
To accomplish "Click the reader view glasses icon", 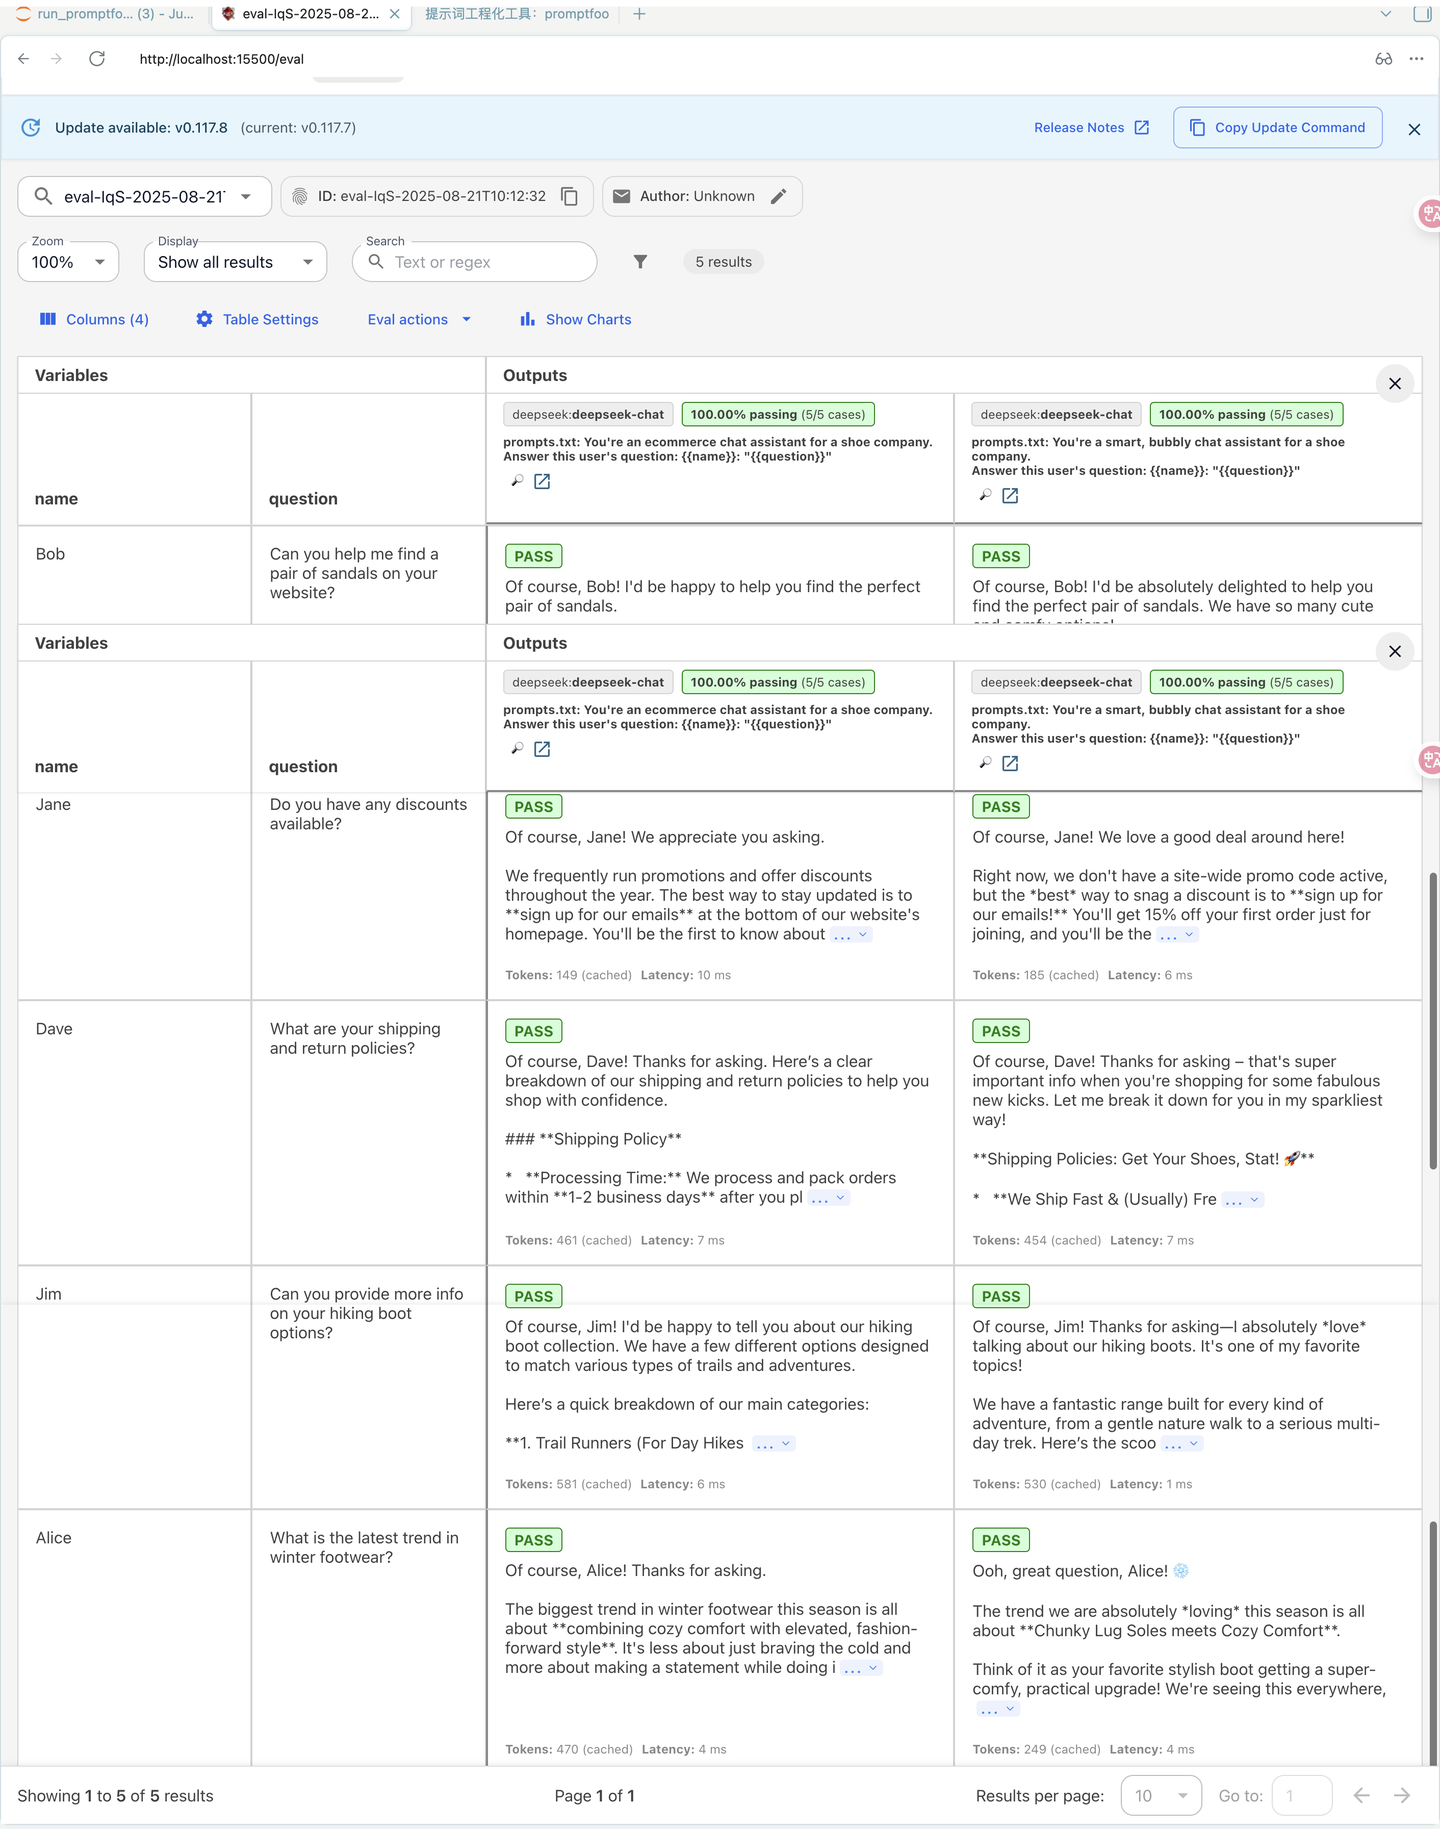I will click(1383, 59).
